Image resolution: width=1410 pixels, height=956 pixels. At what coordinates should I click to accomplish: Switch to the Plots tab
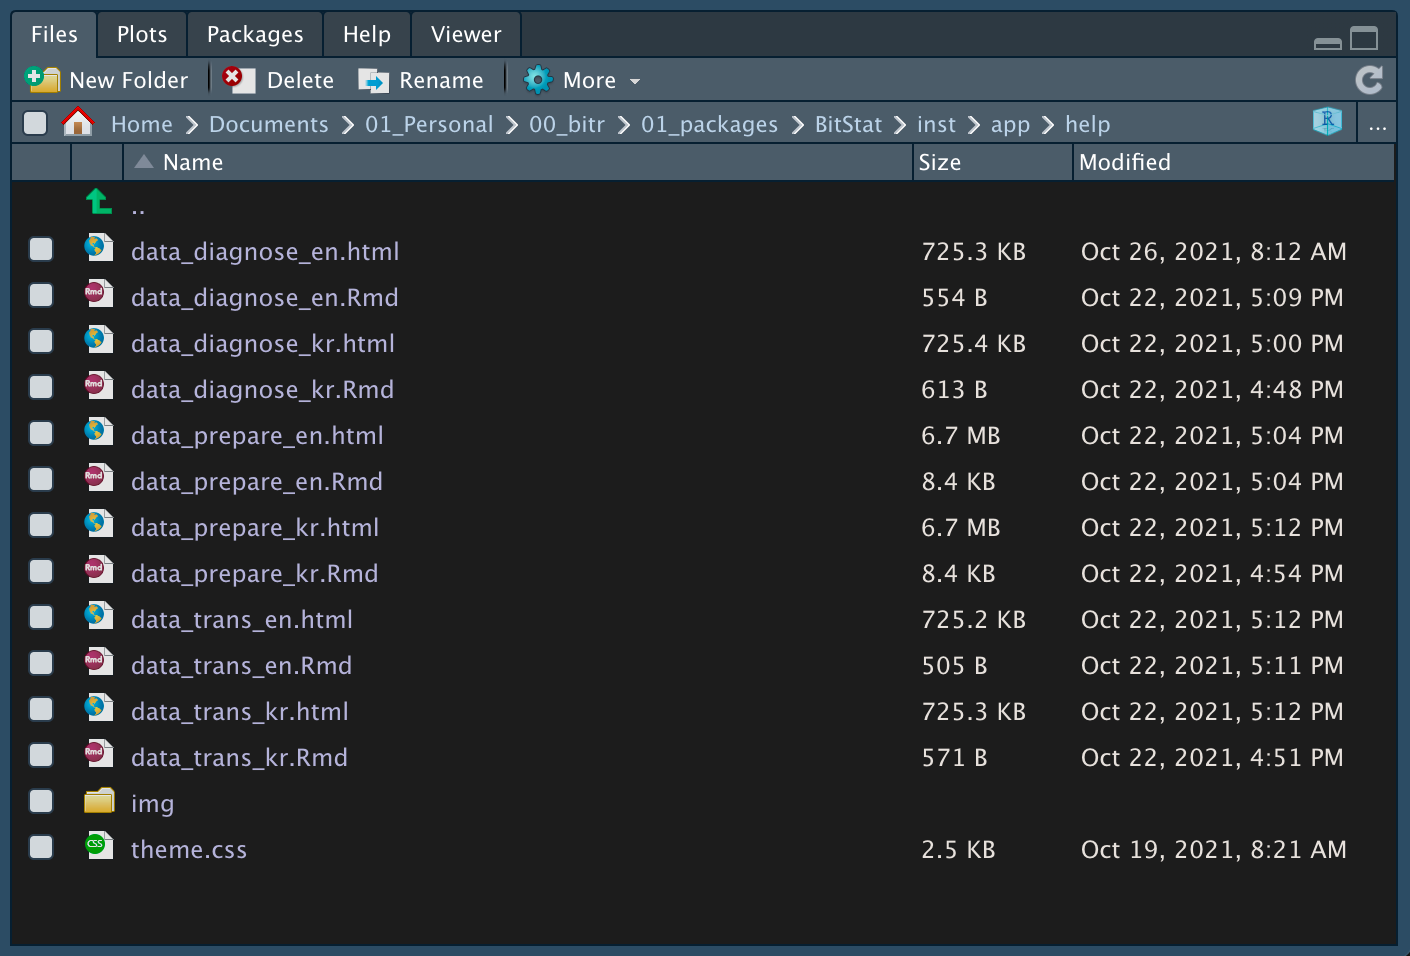tap(142, 35)
